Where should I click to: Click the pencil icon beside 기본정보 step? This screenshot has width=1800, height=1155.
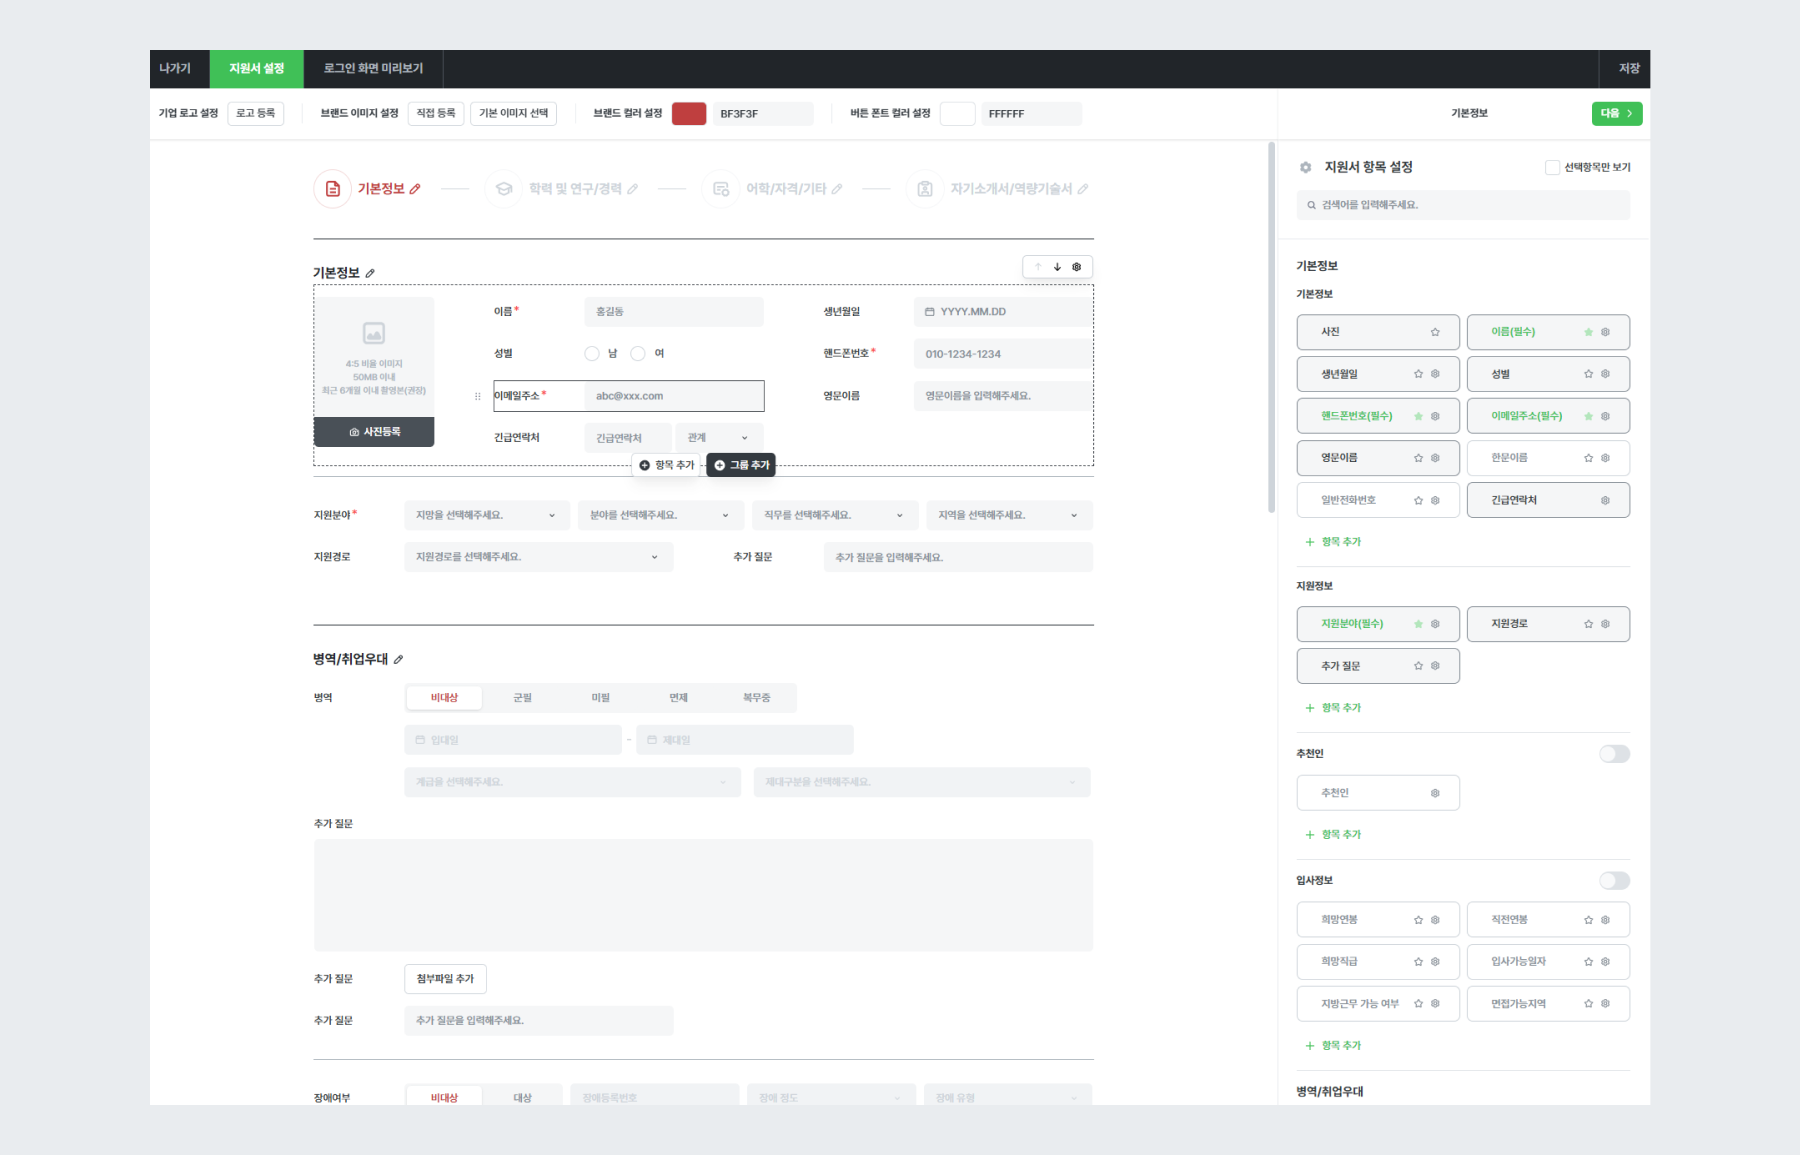(x=415, y=189)
